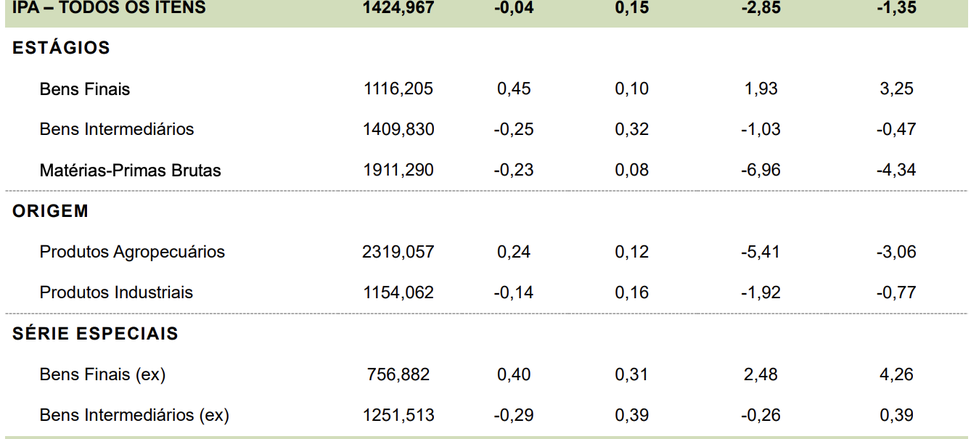Click the 1409,830 value for Bens Intermediários
This screenshot has width=971, height=439.
click(x=398, y=129)
